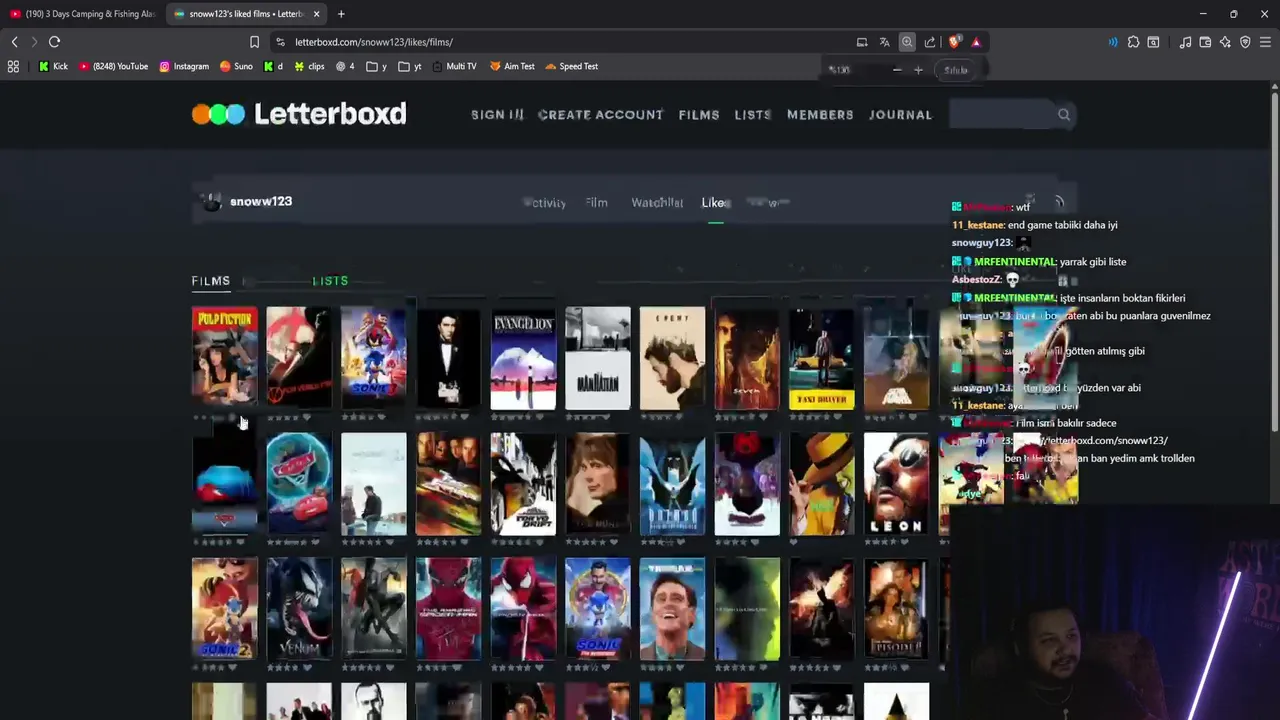Open the Evangelion poster

click(x=523, y=358)
